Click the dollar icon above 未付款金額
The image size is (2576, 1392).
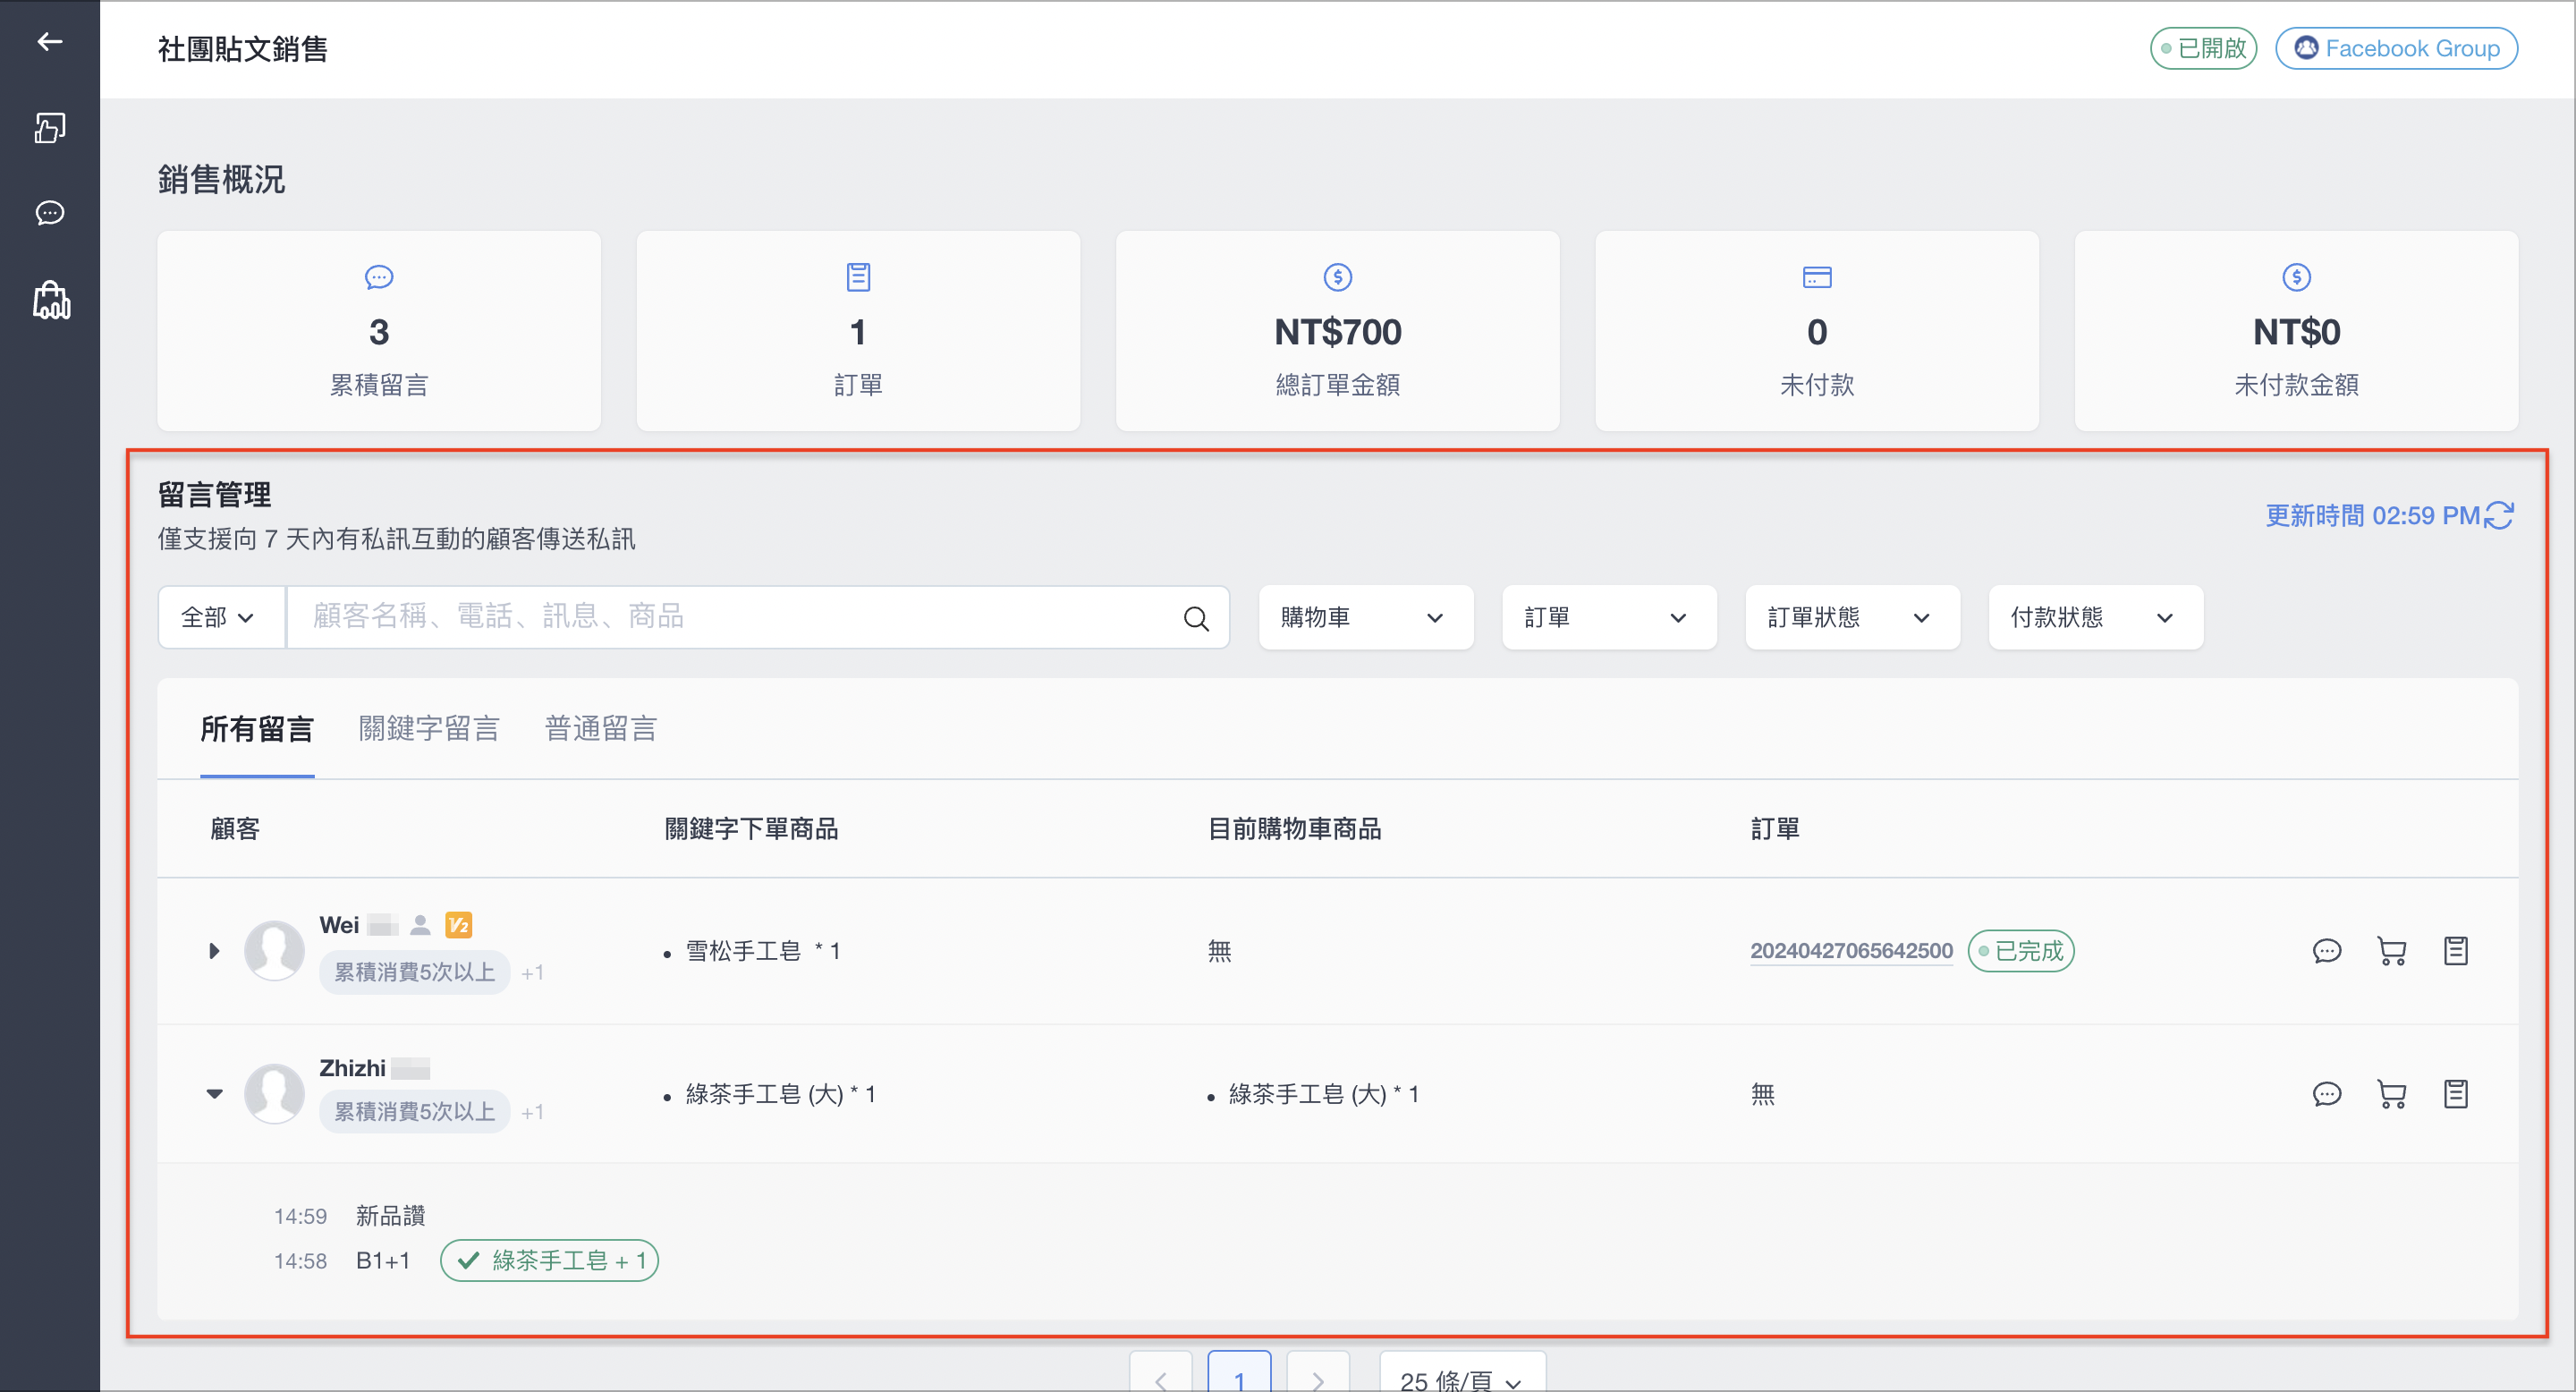(x=2296, y=277)
